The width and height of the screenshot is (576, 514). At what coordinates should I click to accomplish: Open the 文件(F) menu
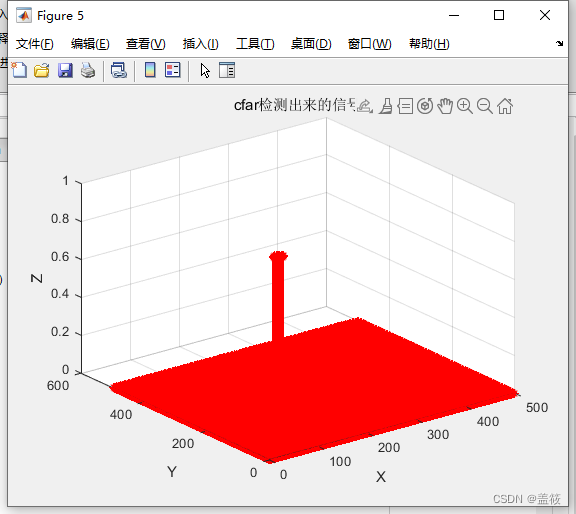click(x=35, y=44)
